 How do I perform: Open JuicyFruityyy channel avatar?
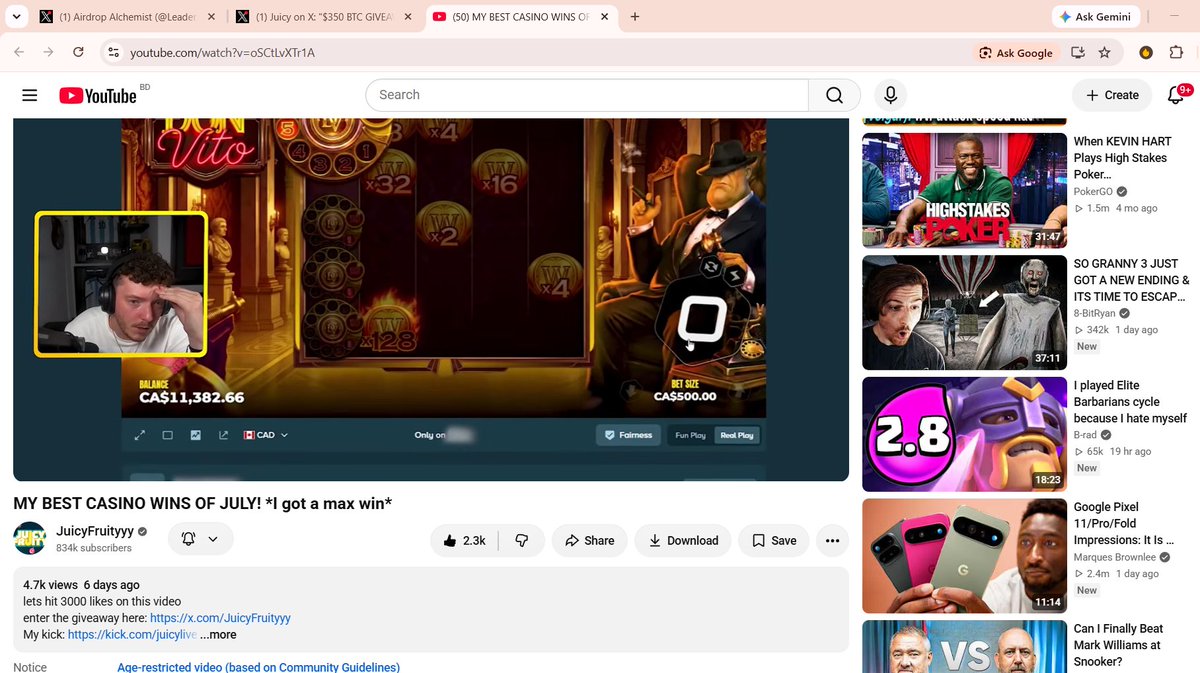[29, 538]
